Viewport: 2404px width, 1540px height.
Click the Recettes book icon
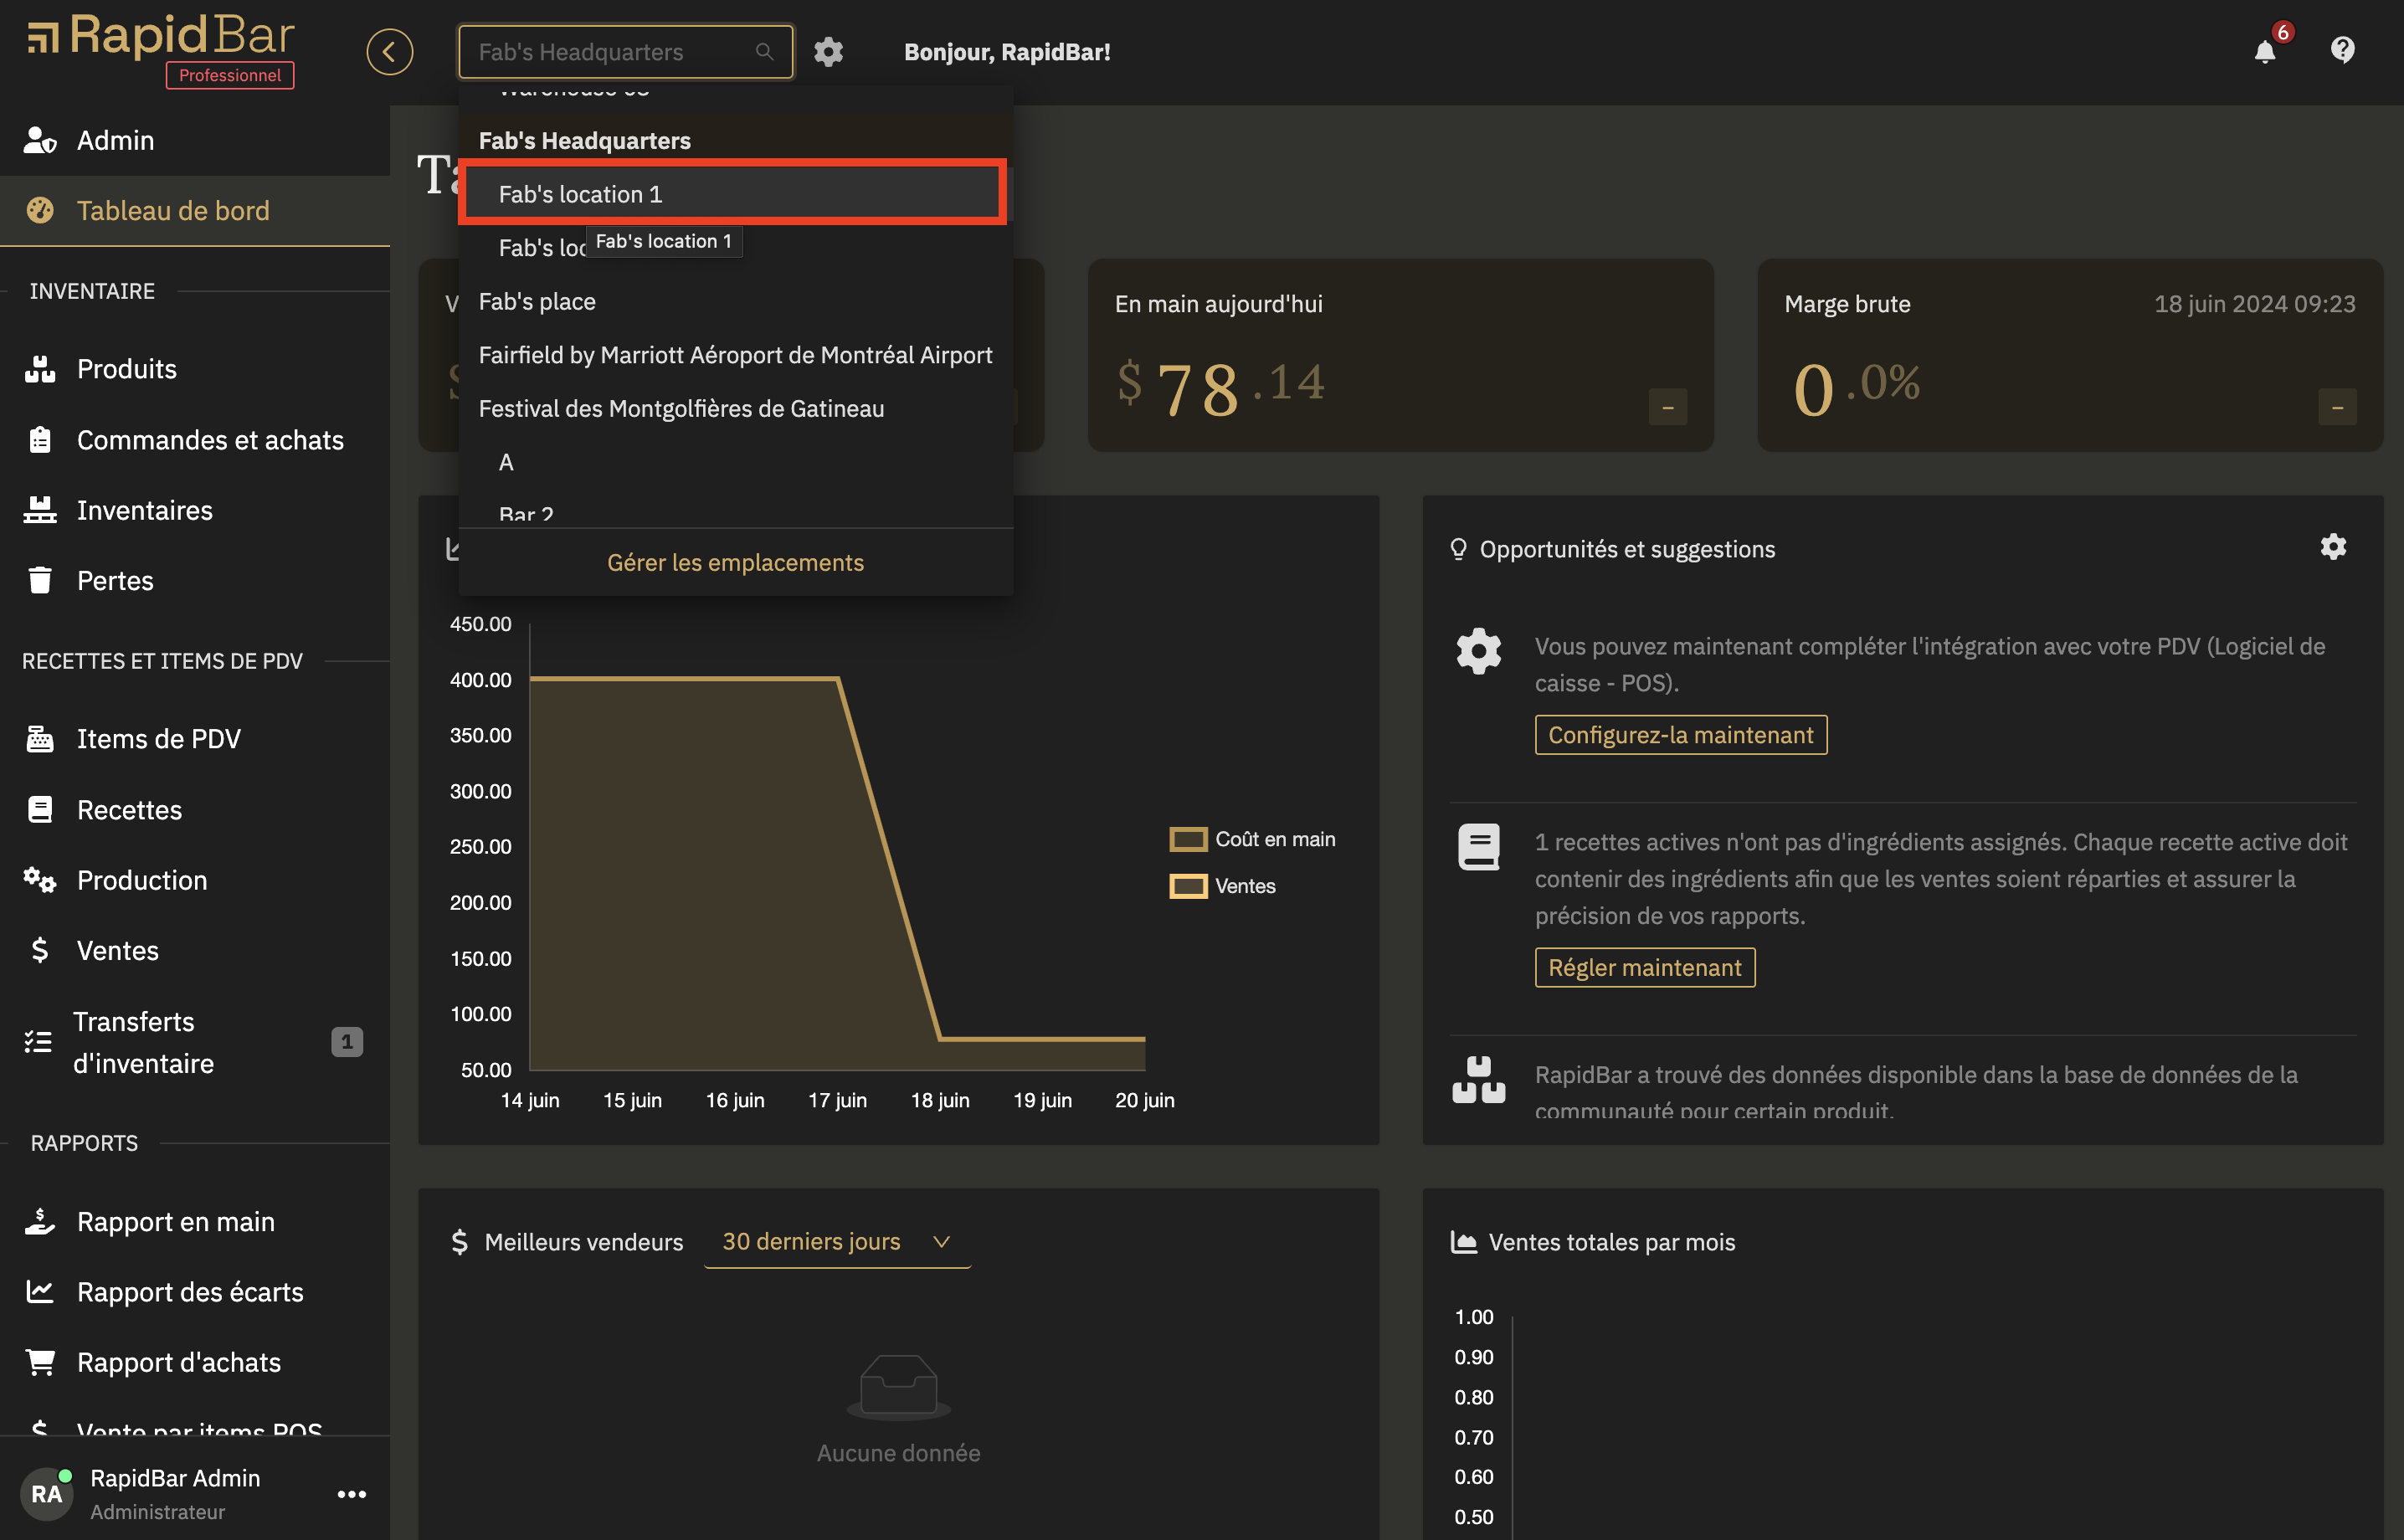click(x=40, y=809)
